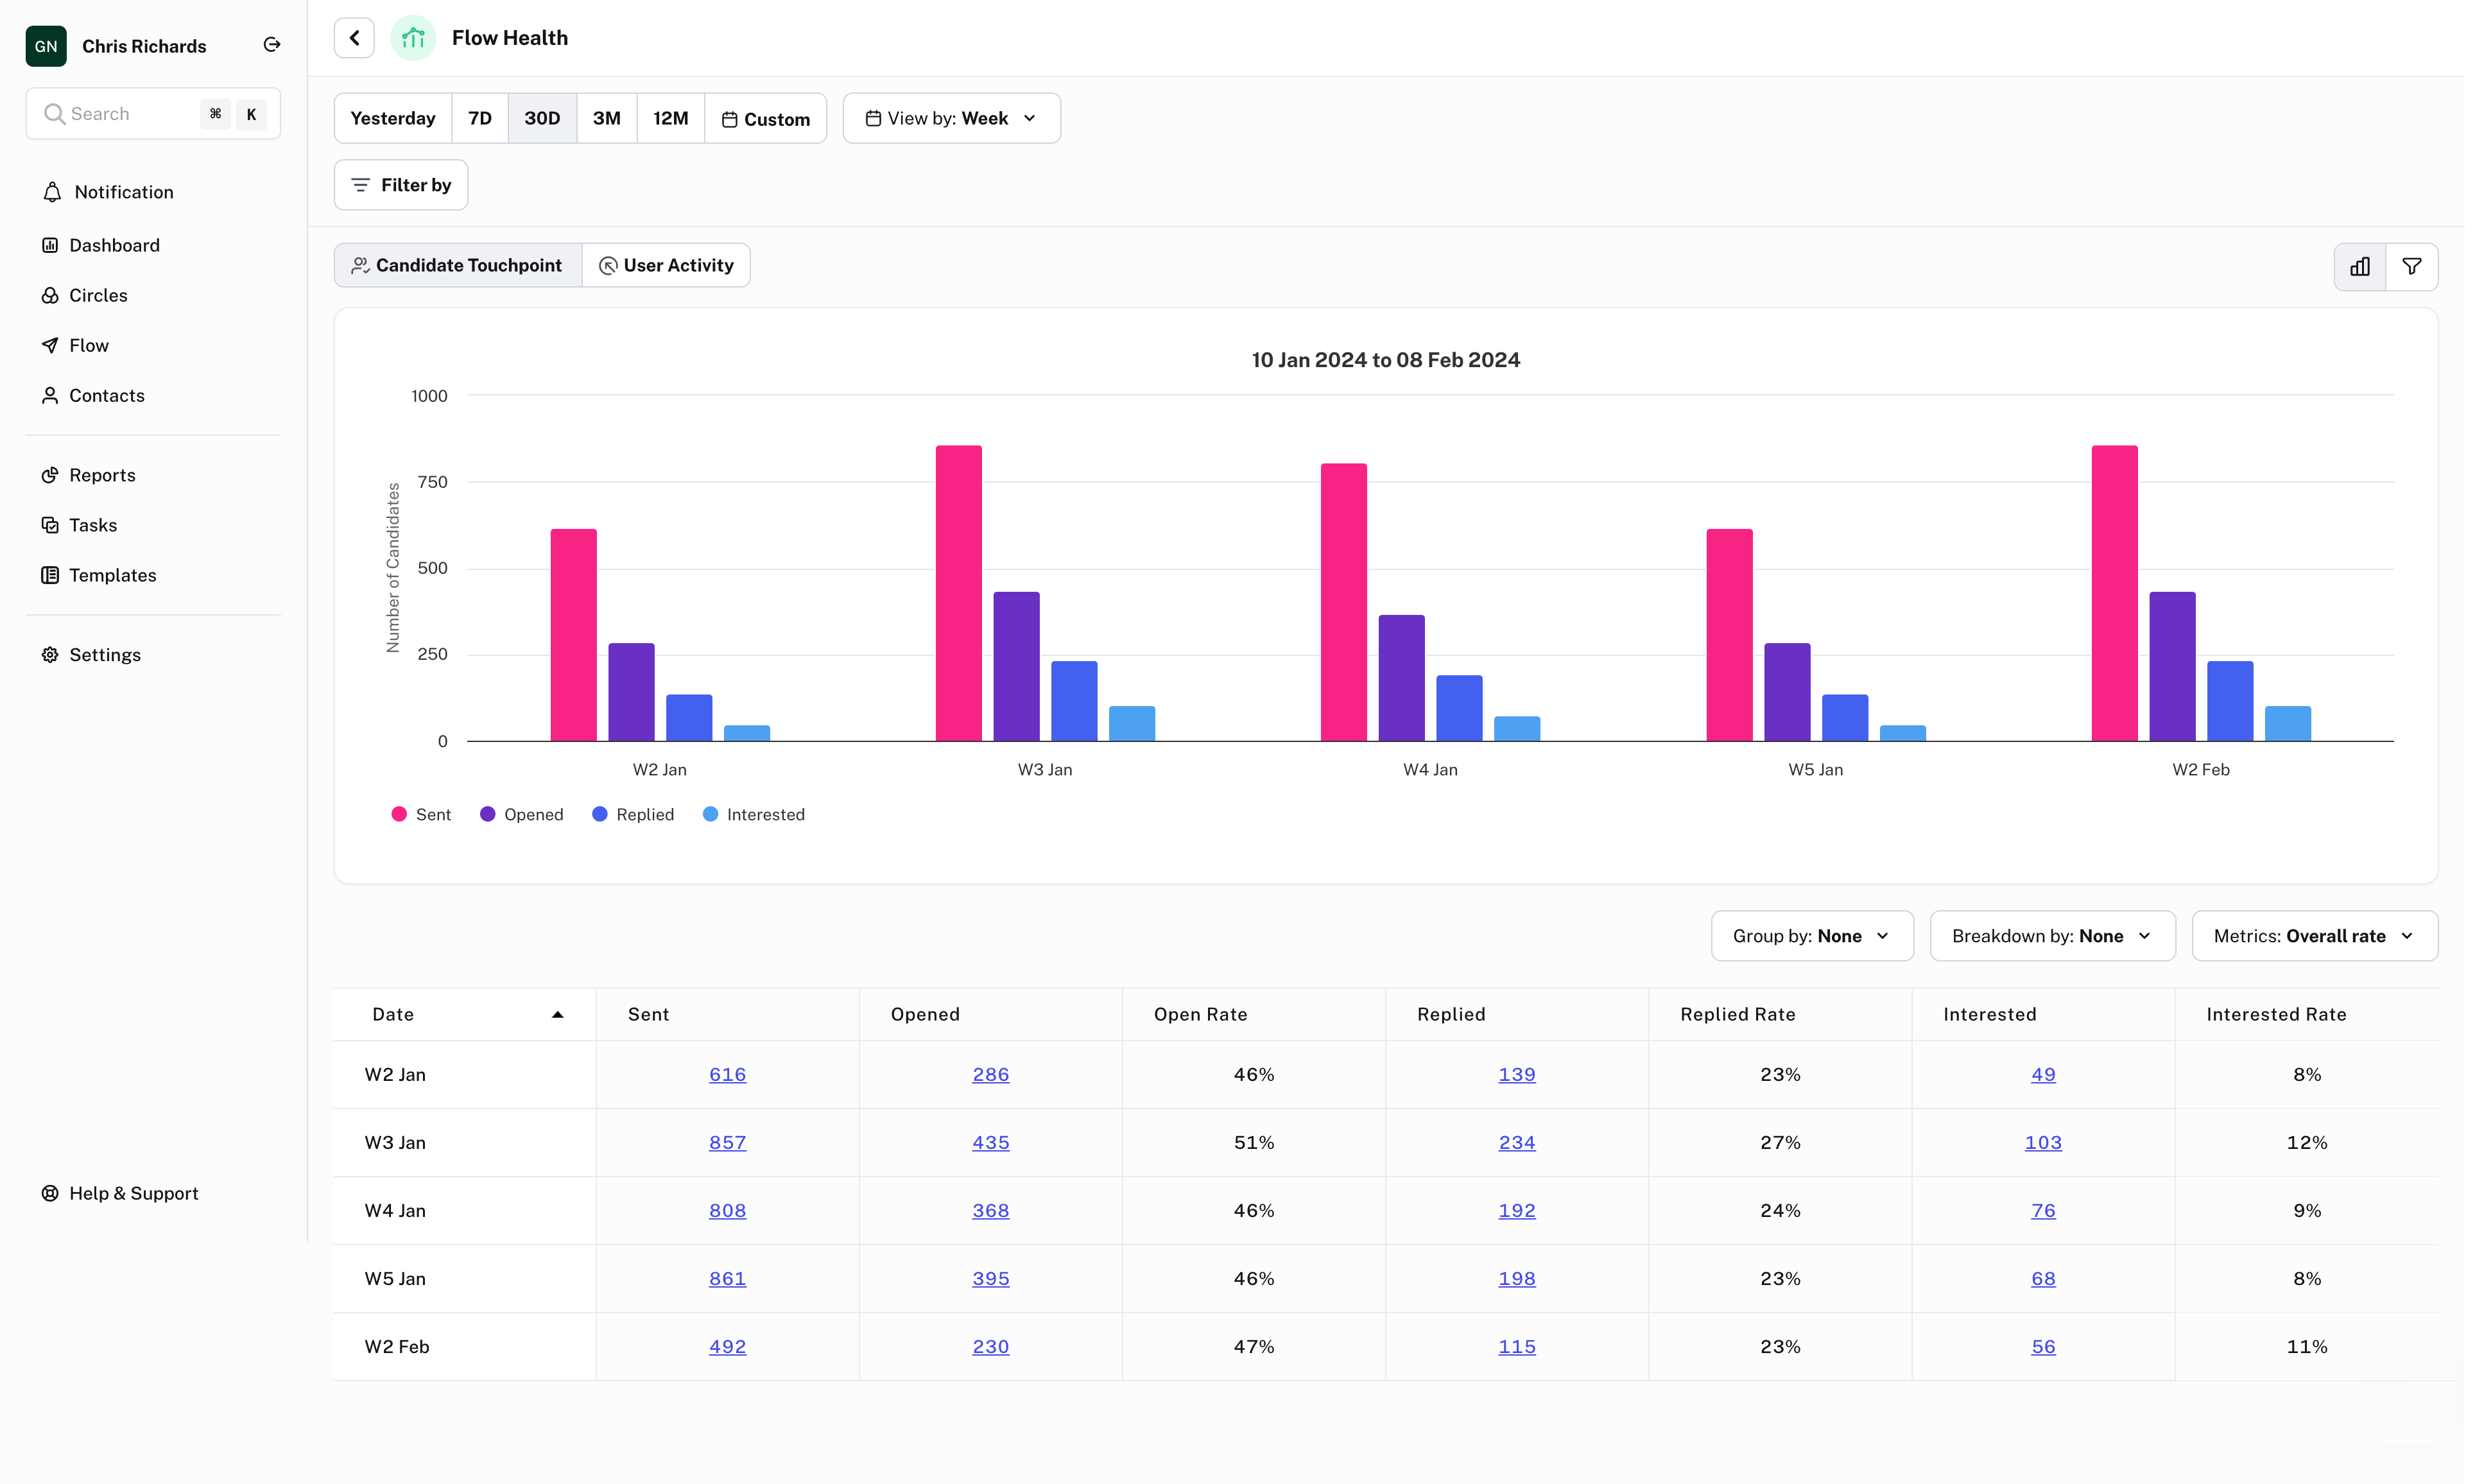Open Group by None dropdown
Image resolution: width=2484 pixels, height=1484 pixels.
(1812, 936)
